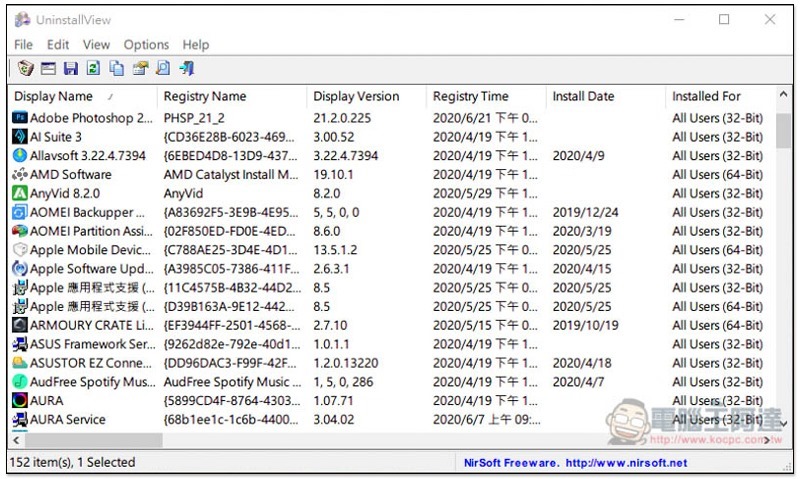Viewport: 800px width, 479px height.
Task: Sort by the Display Name column header
Action: [82, 96]
